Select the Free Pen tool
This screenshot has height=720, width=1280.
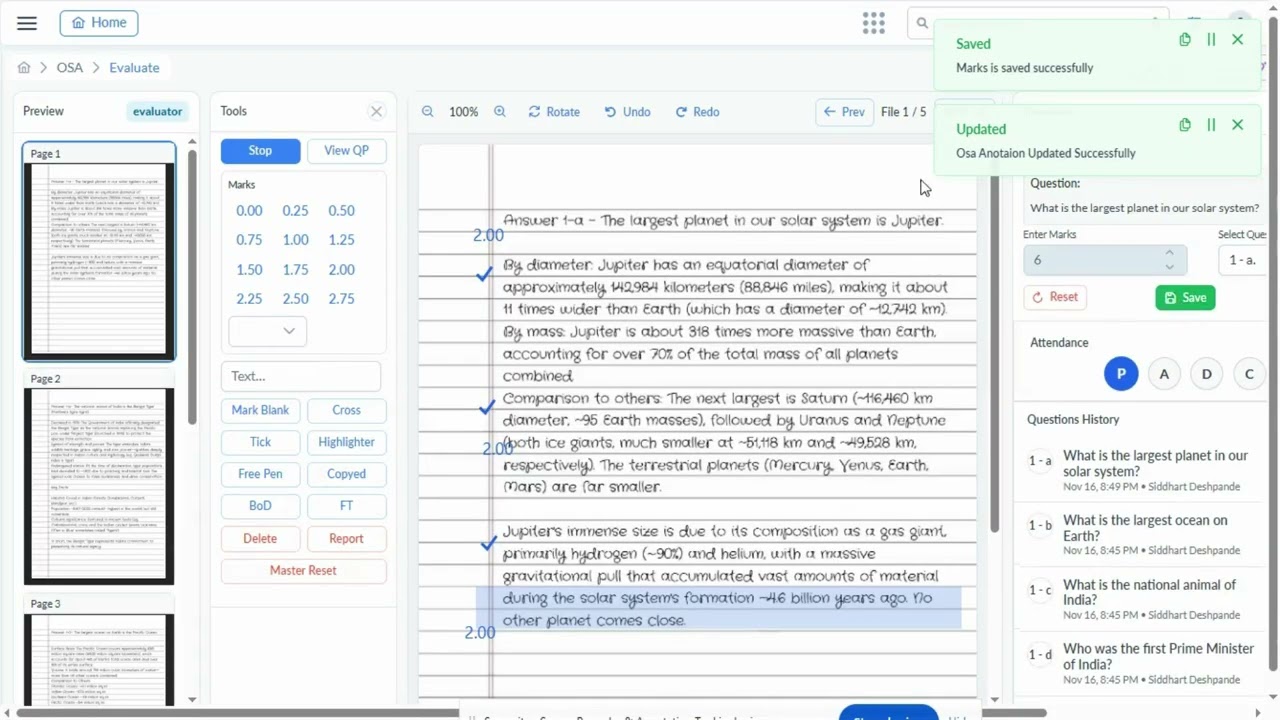pos(260,474)
